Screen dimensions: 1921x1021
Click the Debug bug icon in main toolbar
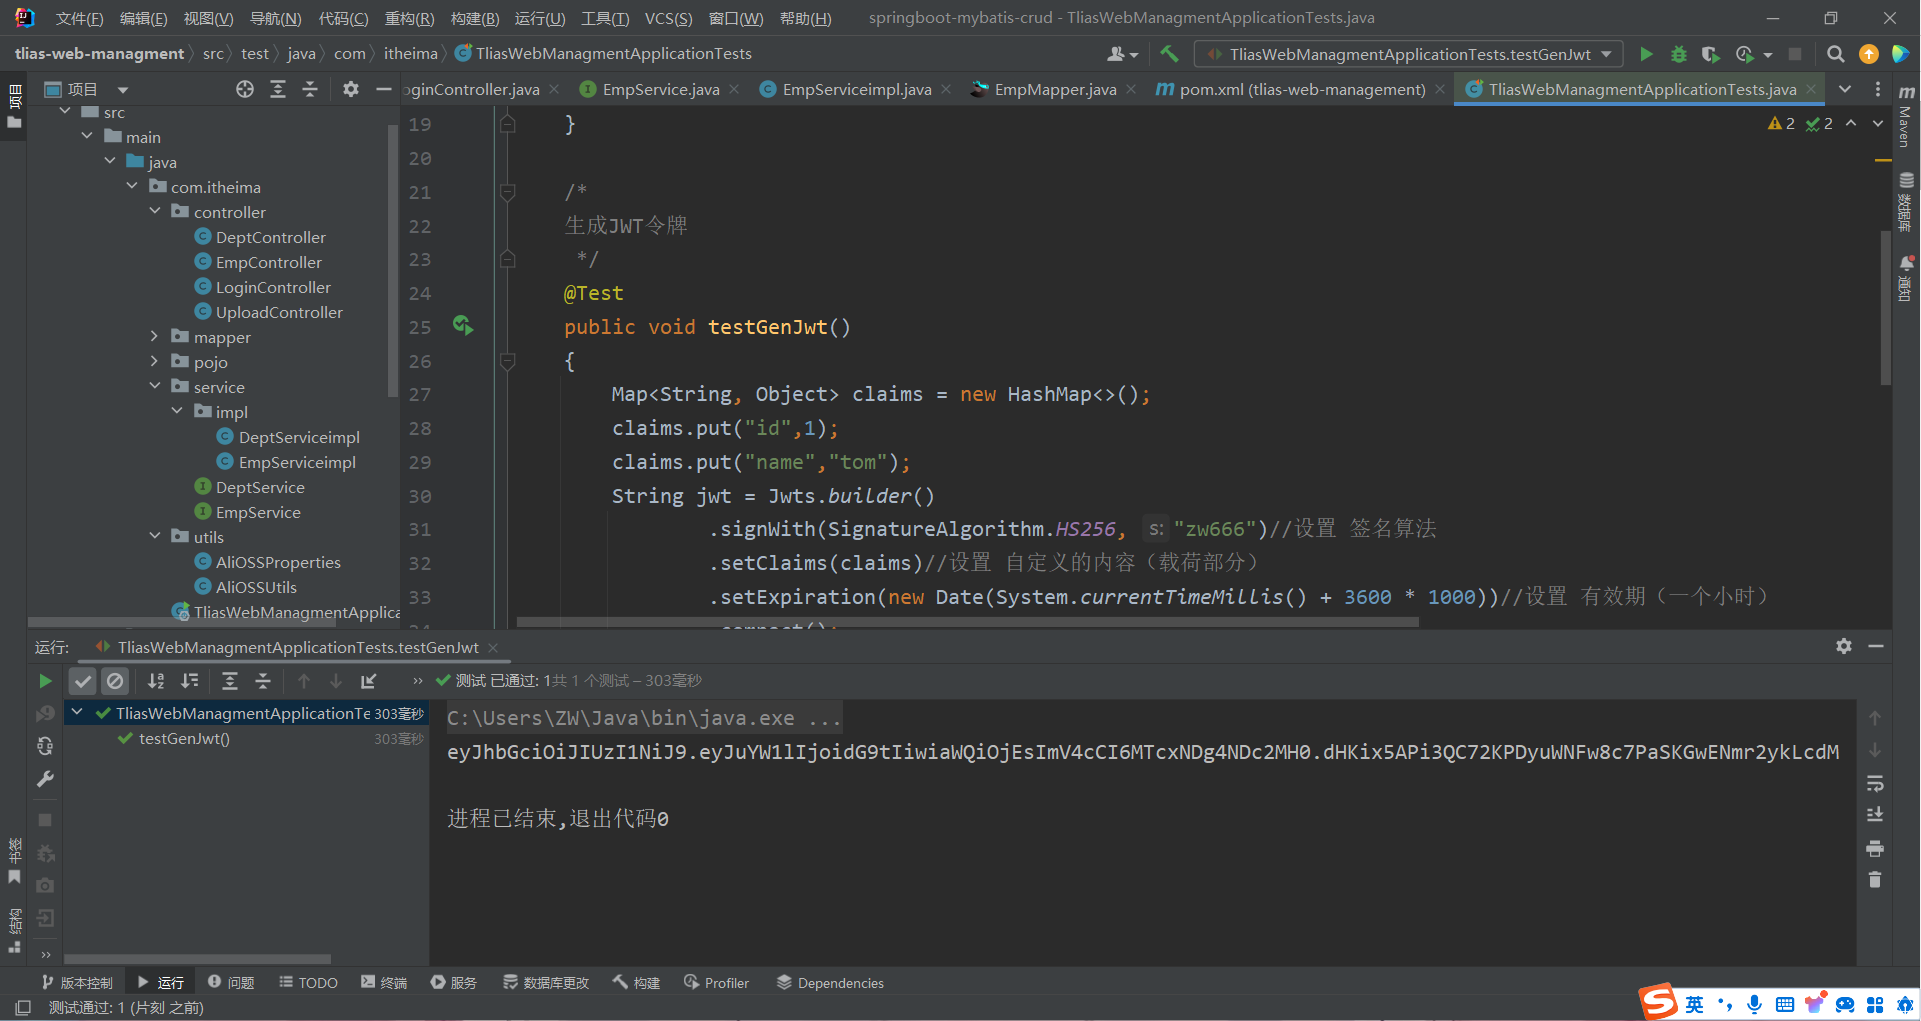pos(1679,54)
